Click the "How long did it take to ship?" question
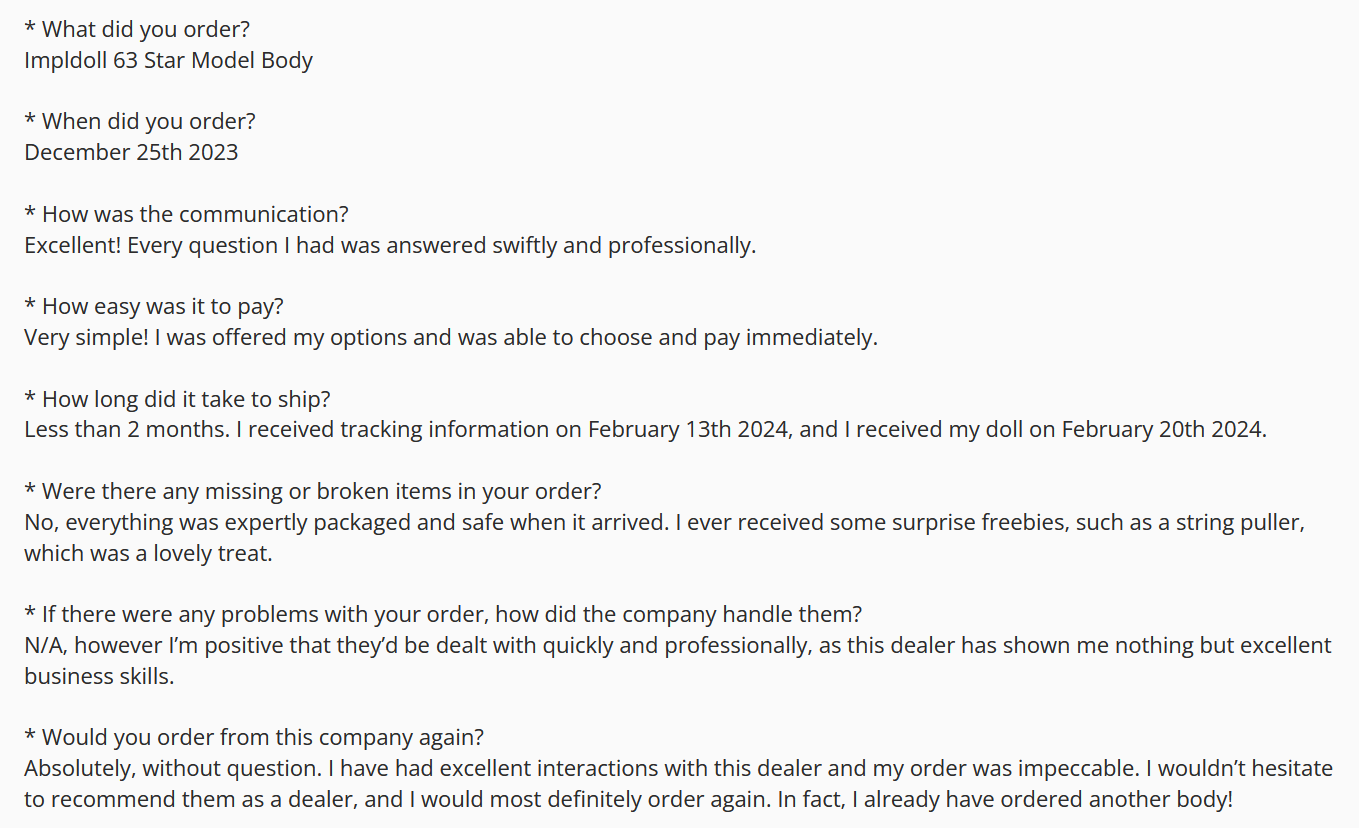1359x828 pixels. click(x=177, y=399)
